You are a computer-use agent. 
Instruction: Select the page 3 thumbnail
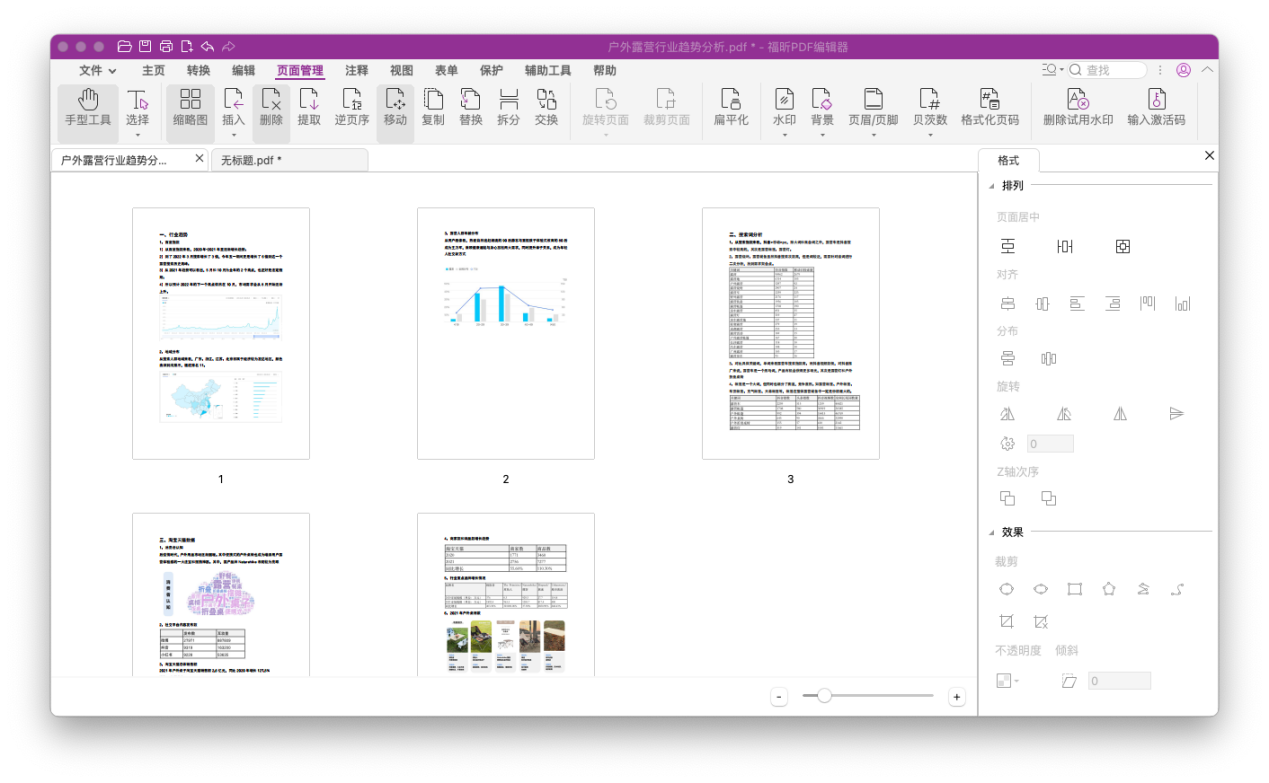tap(790, 333)
